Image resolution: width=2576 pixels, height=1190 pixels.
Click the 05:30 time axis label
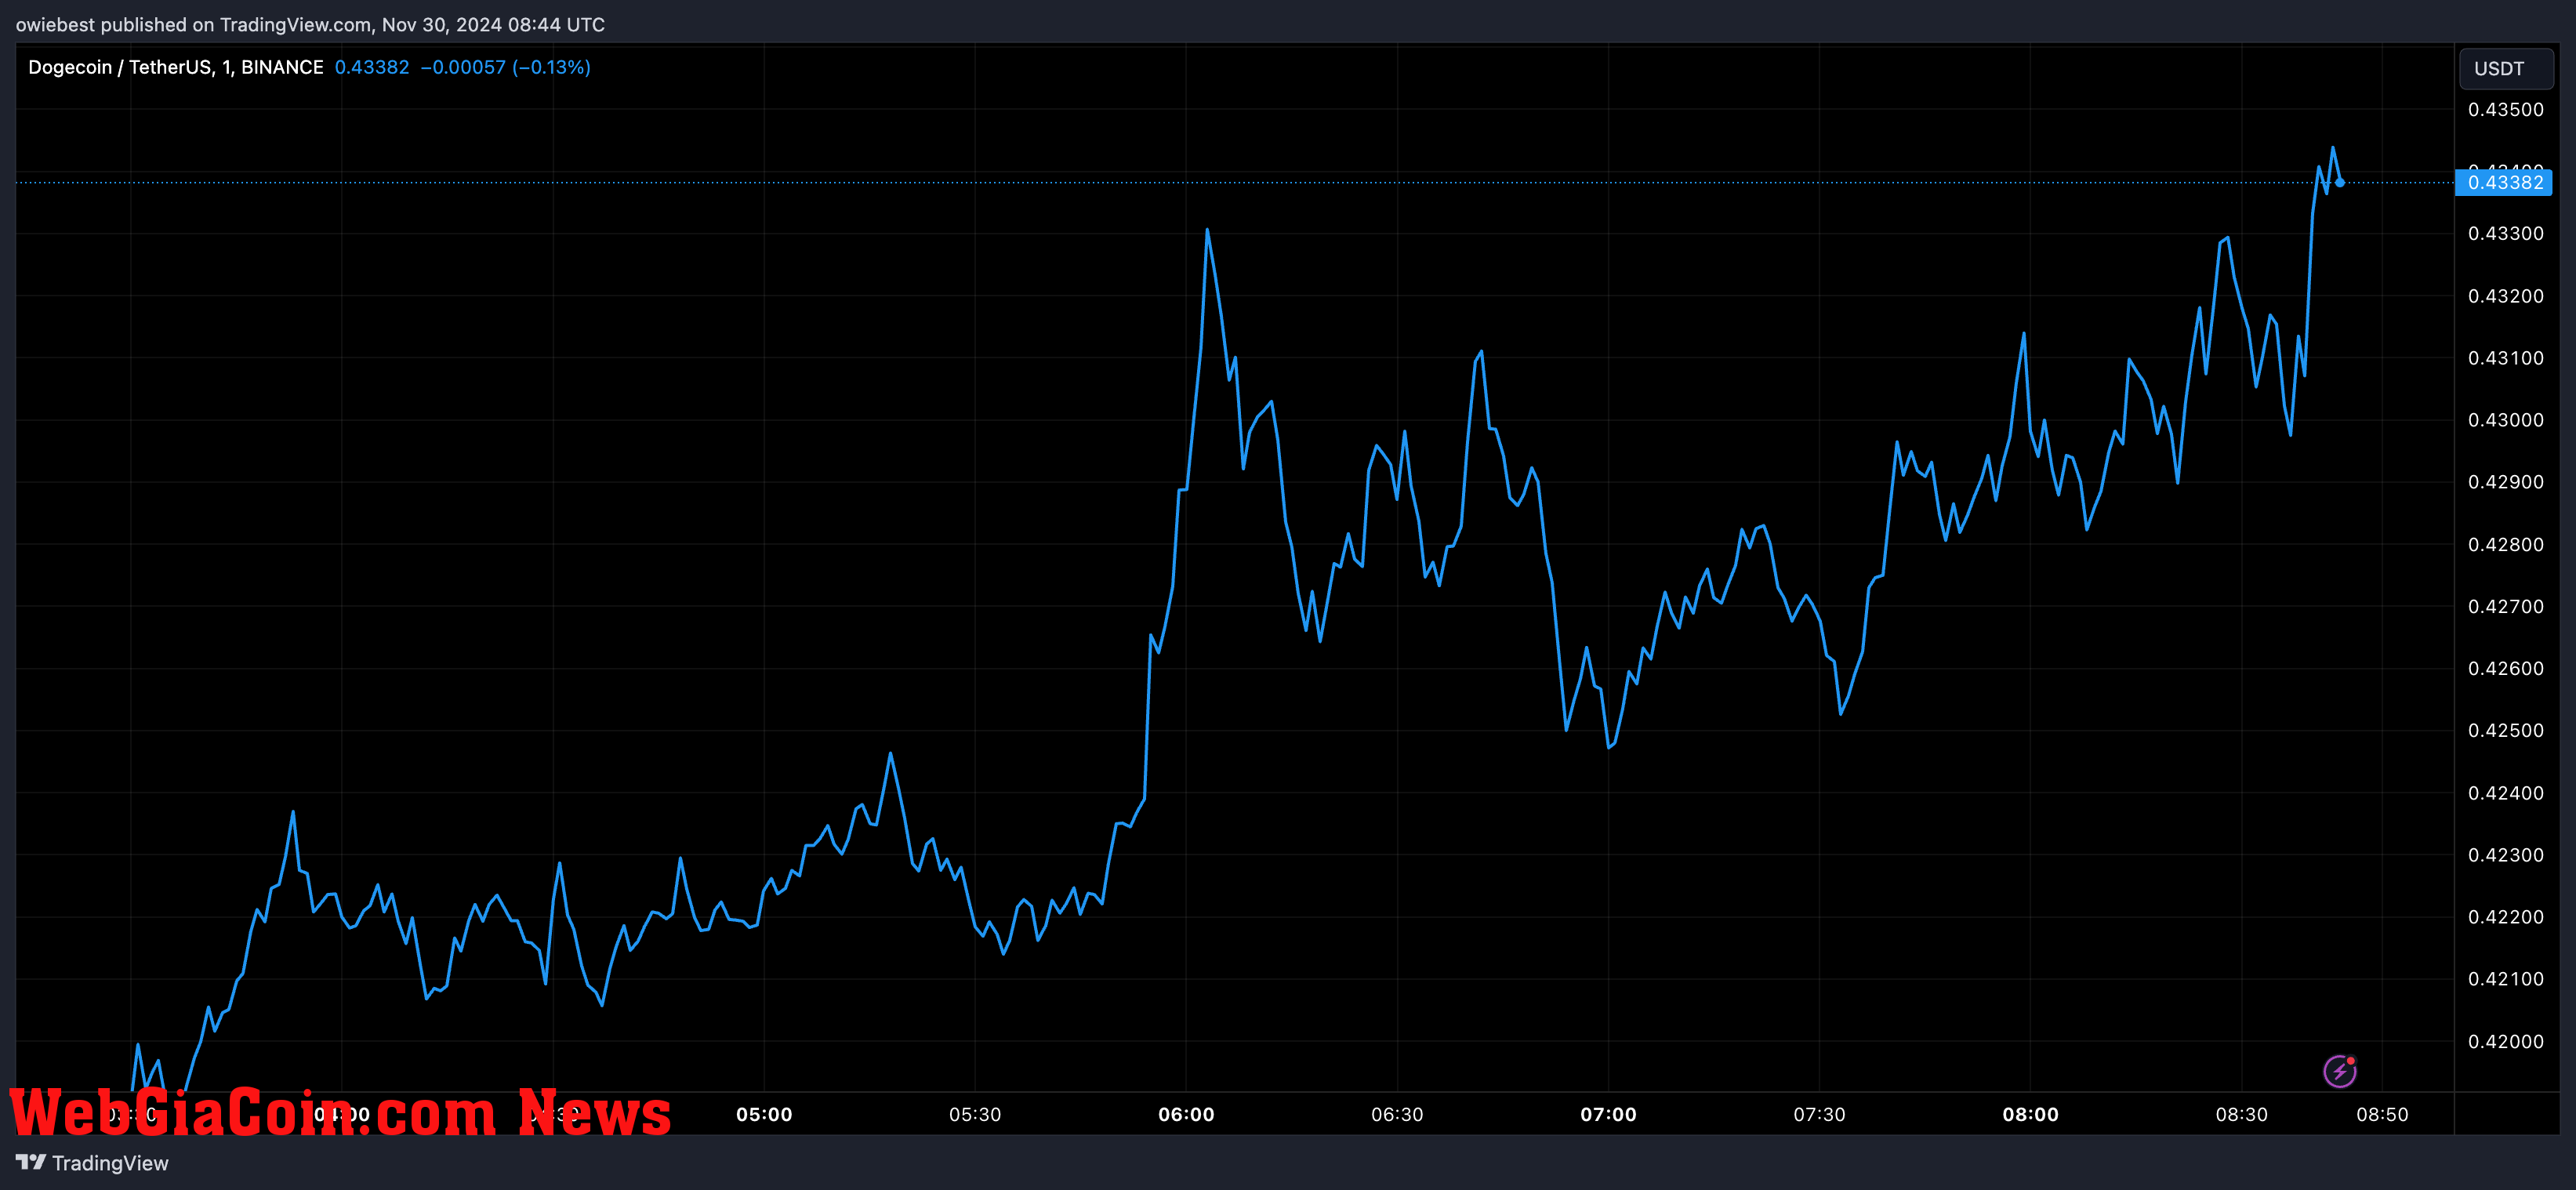(975, 1114)
